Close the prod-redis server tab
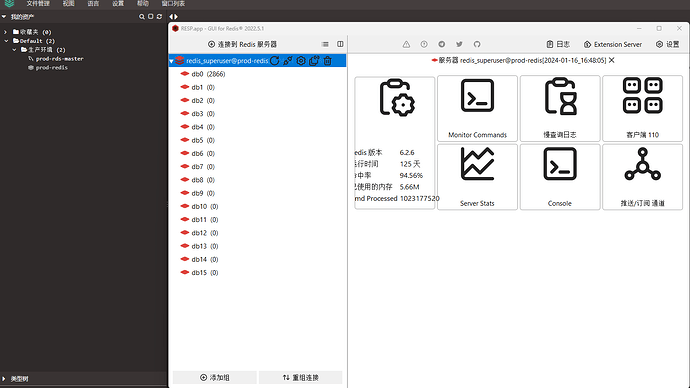Screen dimensions: 690x388 611,60
